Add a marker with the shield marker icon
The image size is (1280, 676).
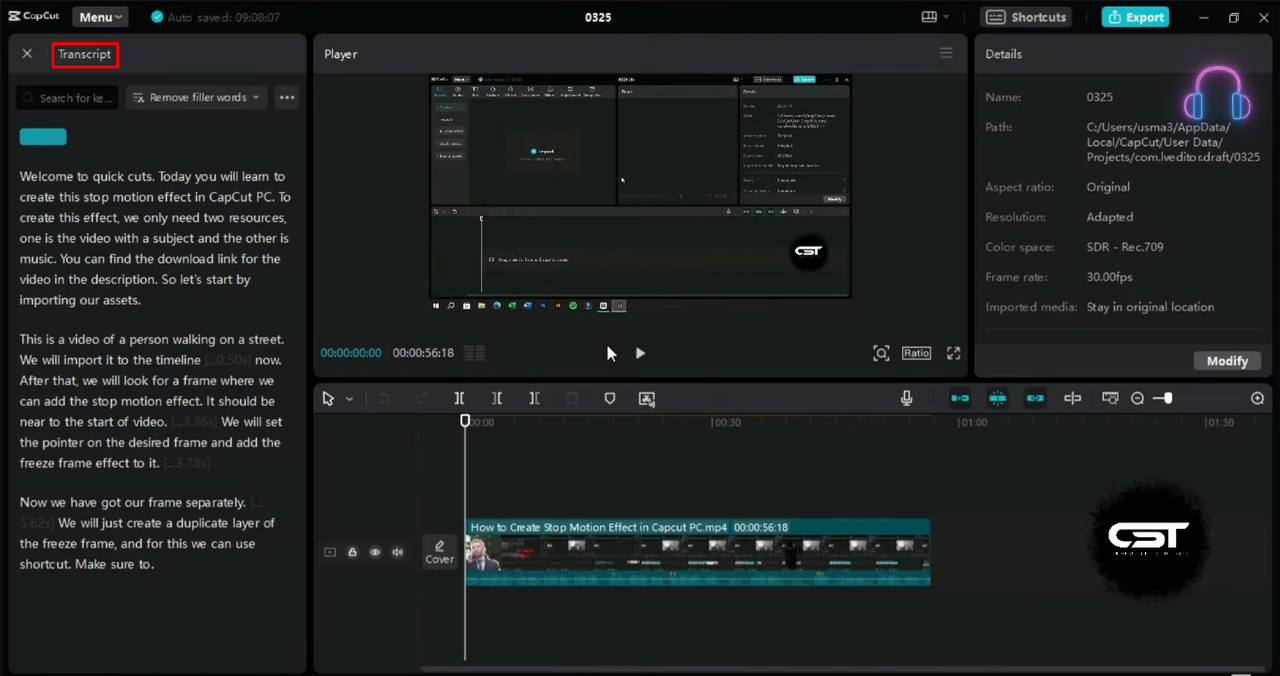(x=610, y=398)
